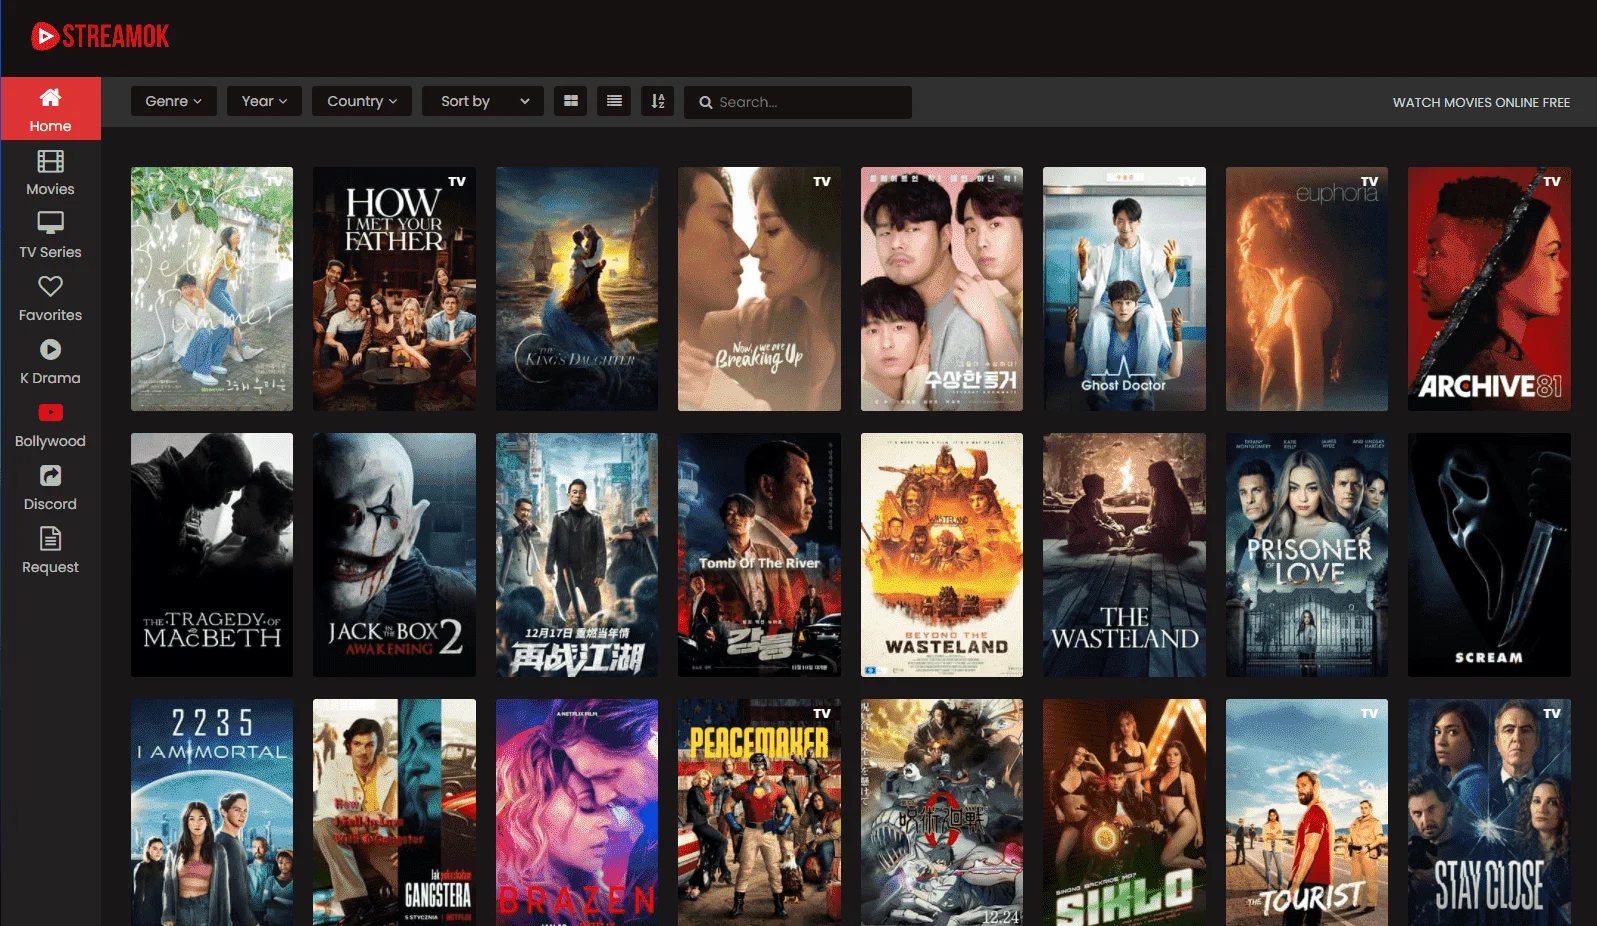The width and height of the screenshot is (1597, 926).
Task: Open K Drama section
Action: pos(50,362)
